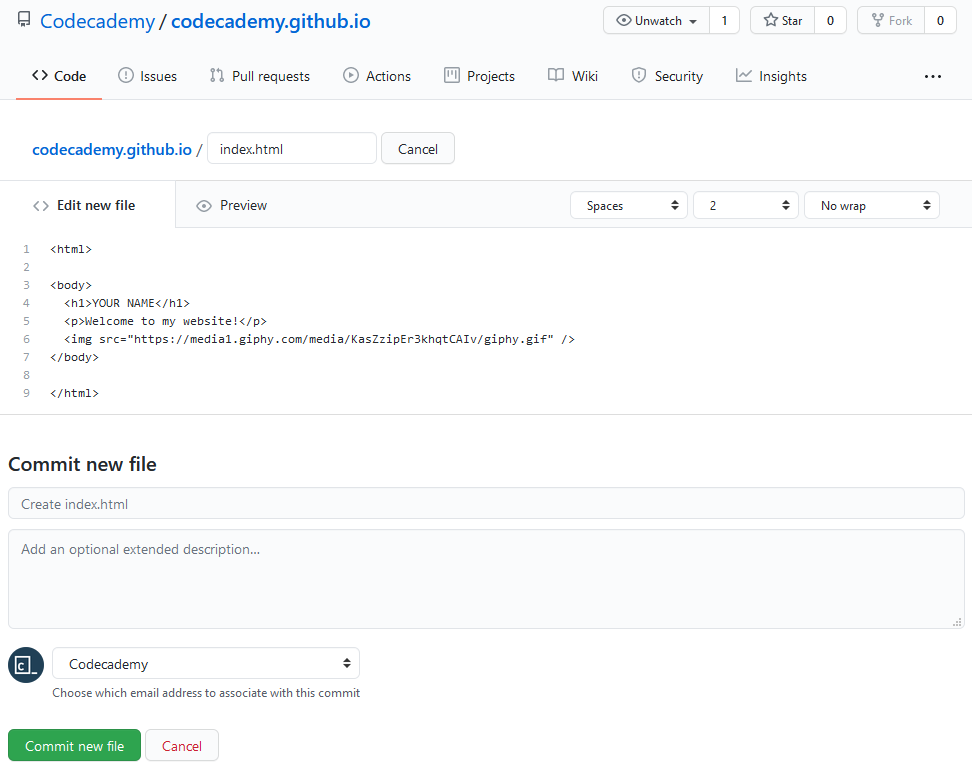Screen dimensions: 972x768
Task: Click the index.html filename input field
Action: point(292,149)
